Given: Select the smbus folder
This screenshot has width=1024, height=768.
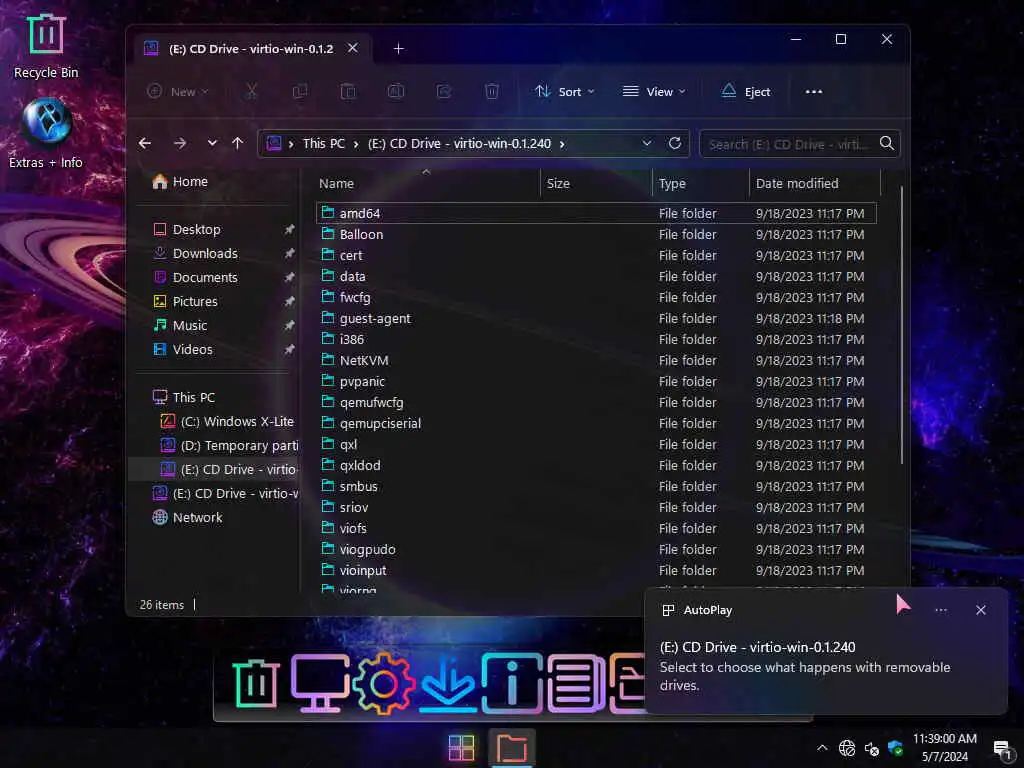Looking at the screenshot, I should click(596, 487).
